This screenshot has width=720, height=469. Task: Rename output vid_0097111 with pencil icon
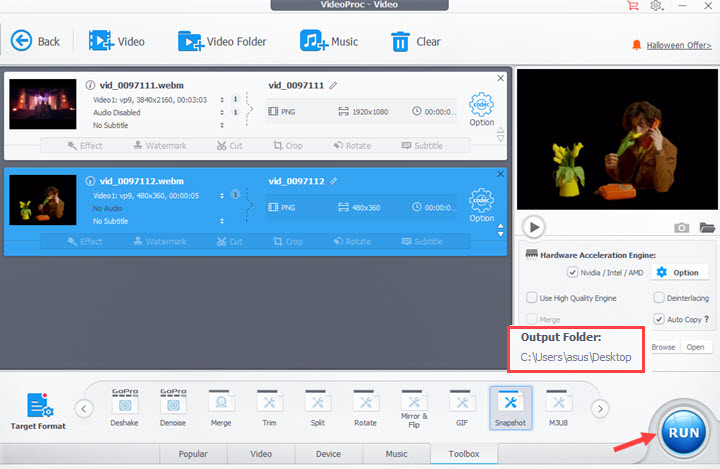pos(333,85)
